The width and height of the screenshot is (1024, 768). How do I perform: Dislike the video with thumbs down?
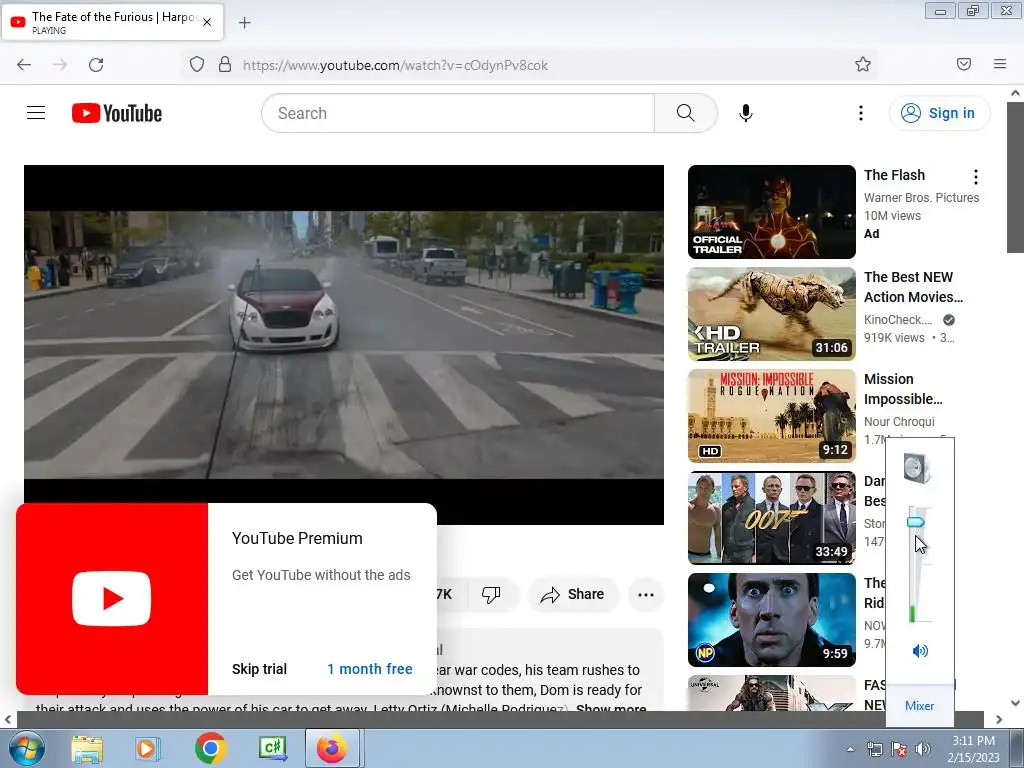[491, 594]
